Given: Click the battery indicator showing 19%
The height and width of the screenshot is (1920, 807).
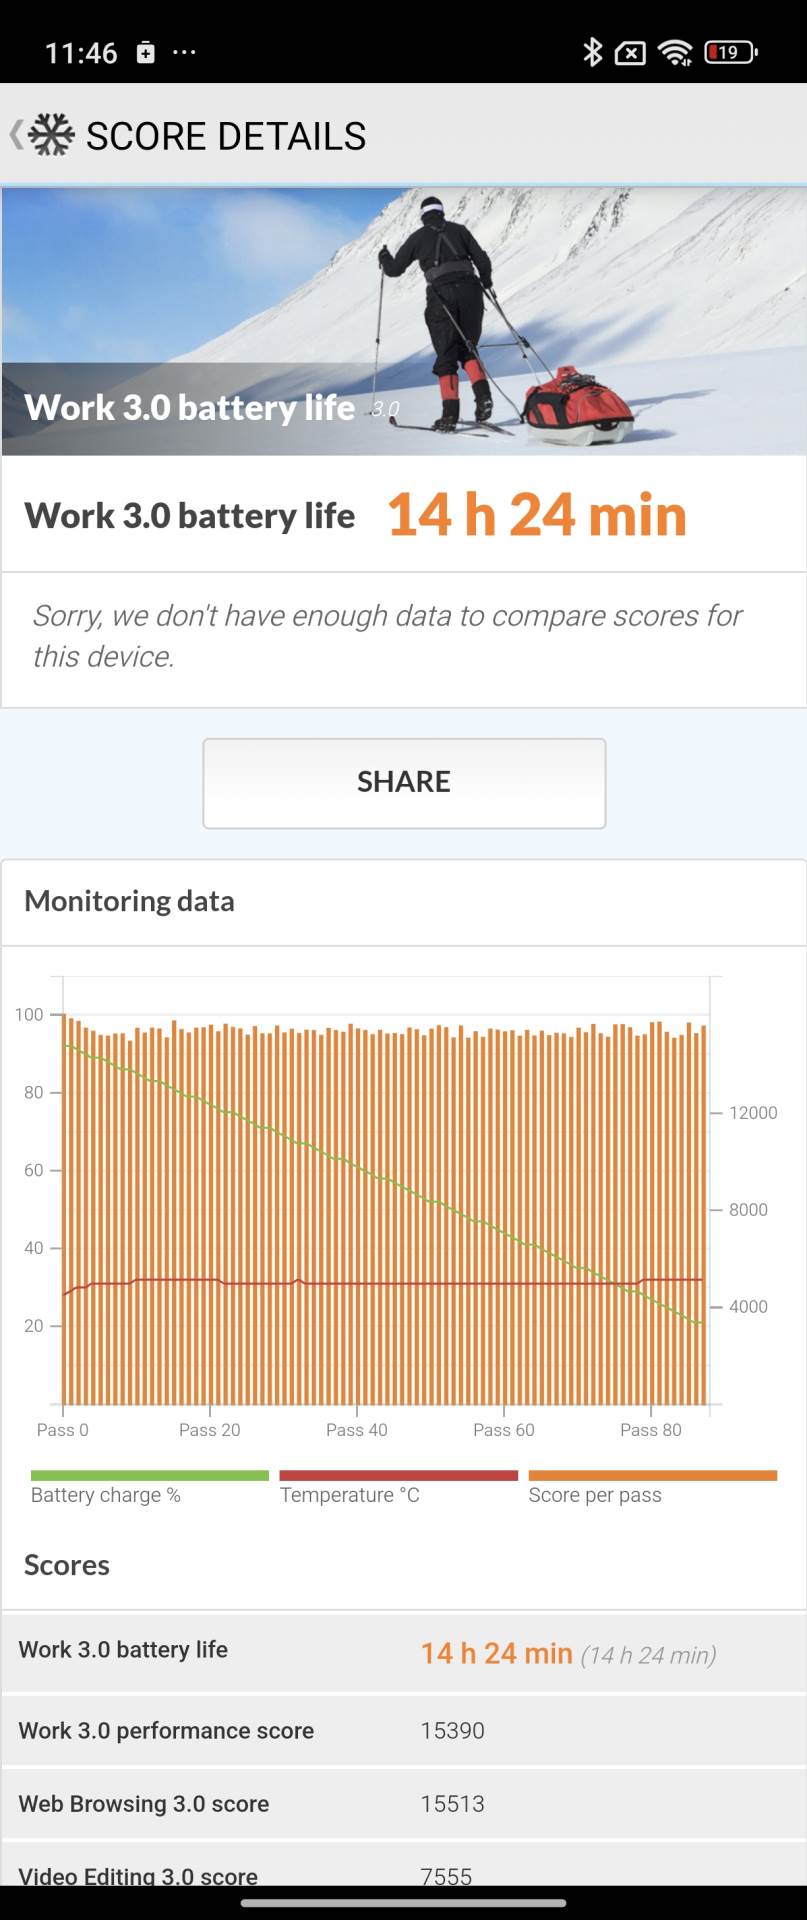Looking at the screenshot, I should point(729,51).
